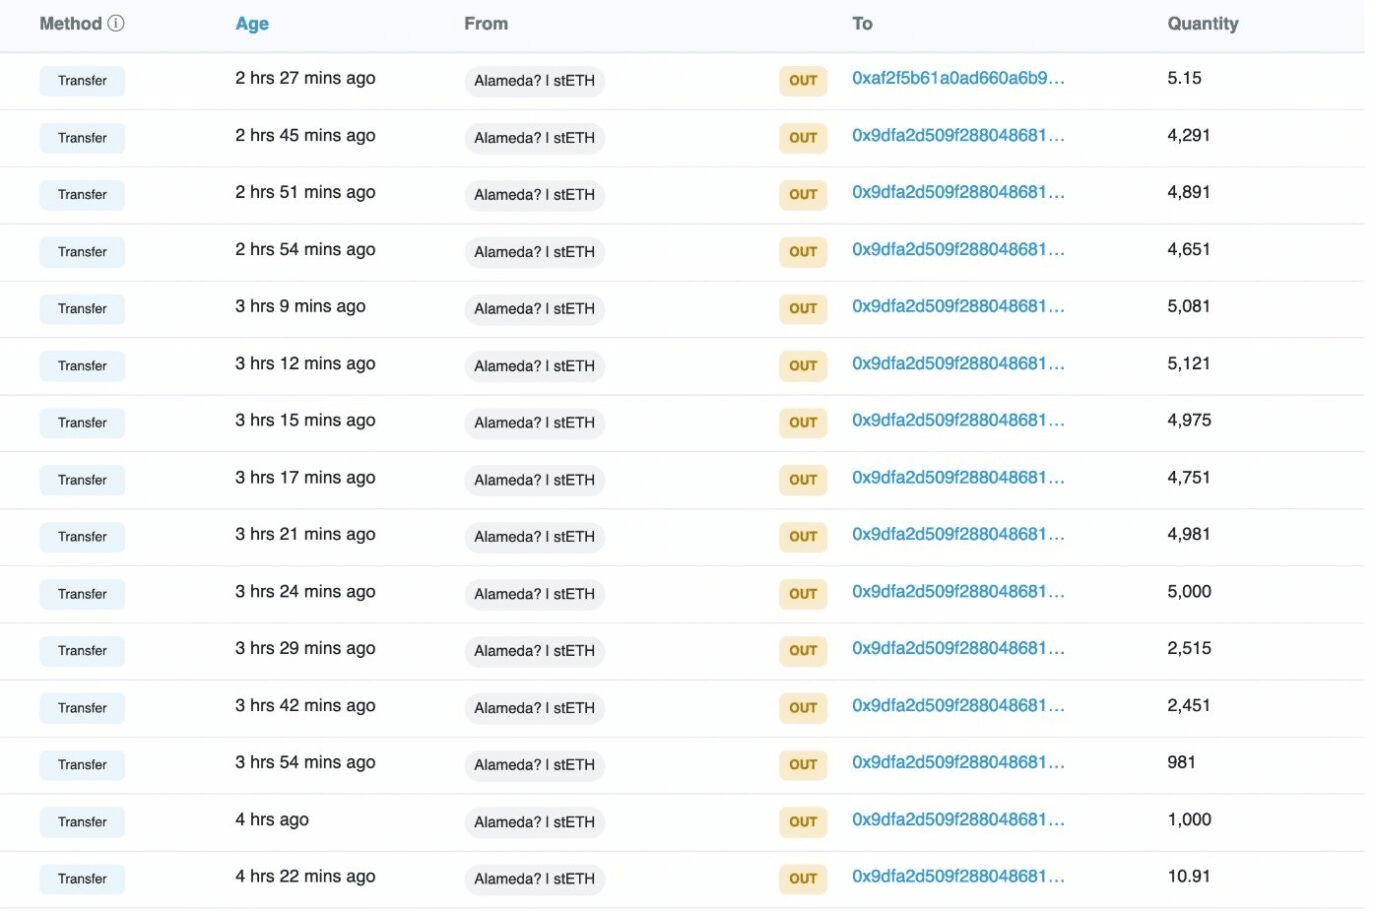Select the quantity value 4,981

[1189, 534]
